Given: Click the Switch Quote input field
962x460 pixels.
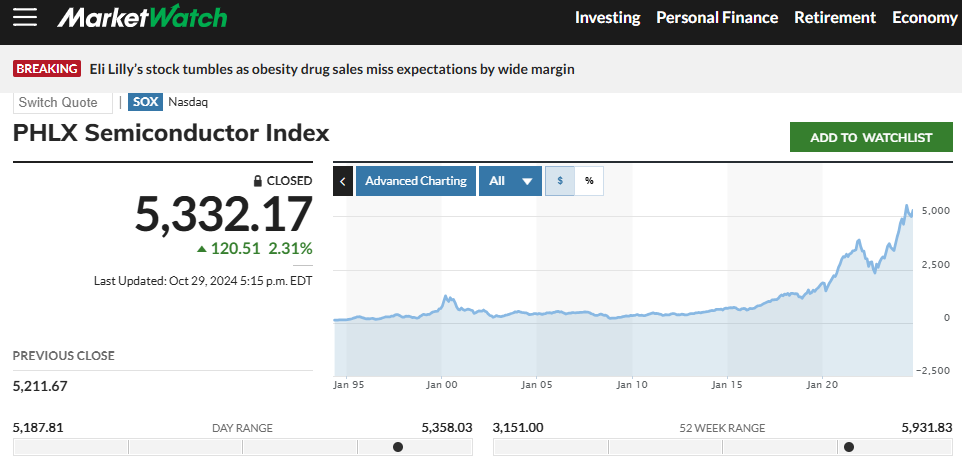Looking at the screenshot, I should (x=63, y=102).
